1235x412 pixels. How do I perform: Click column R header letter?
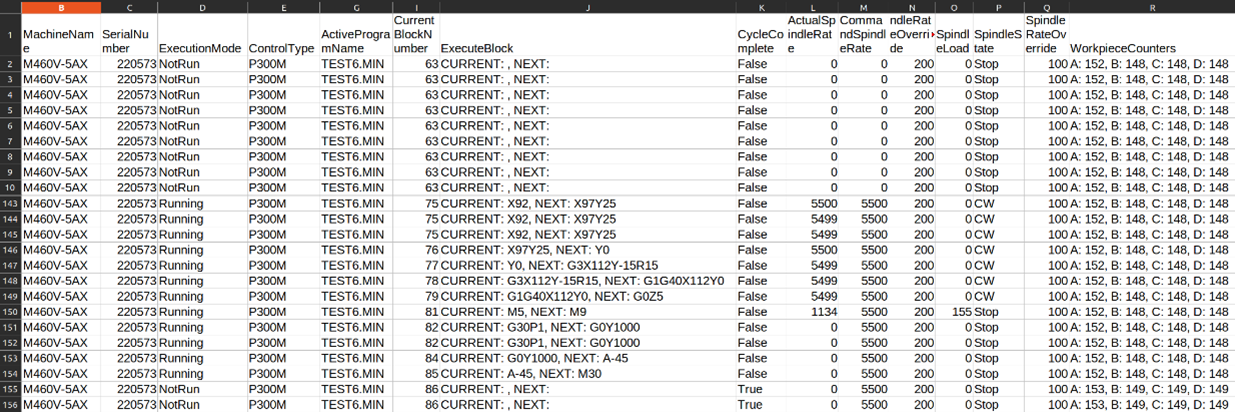click(x=1151, y=6)
